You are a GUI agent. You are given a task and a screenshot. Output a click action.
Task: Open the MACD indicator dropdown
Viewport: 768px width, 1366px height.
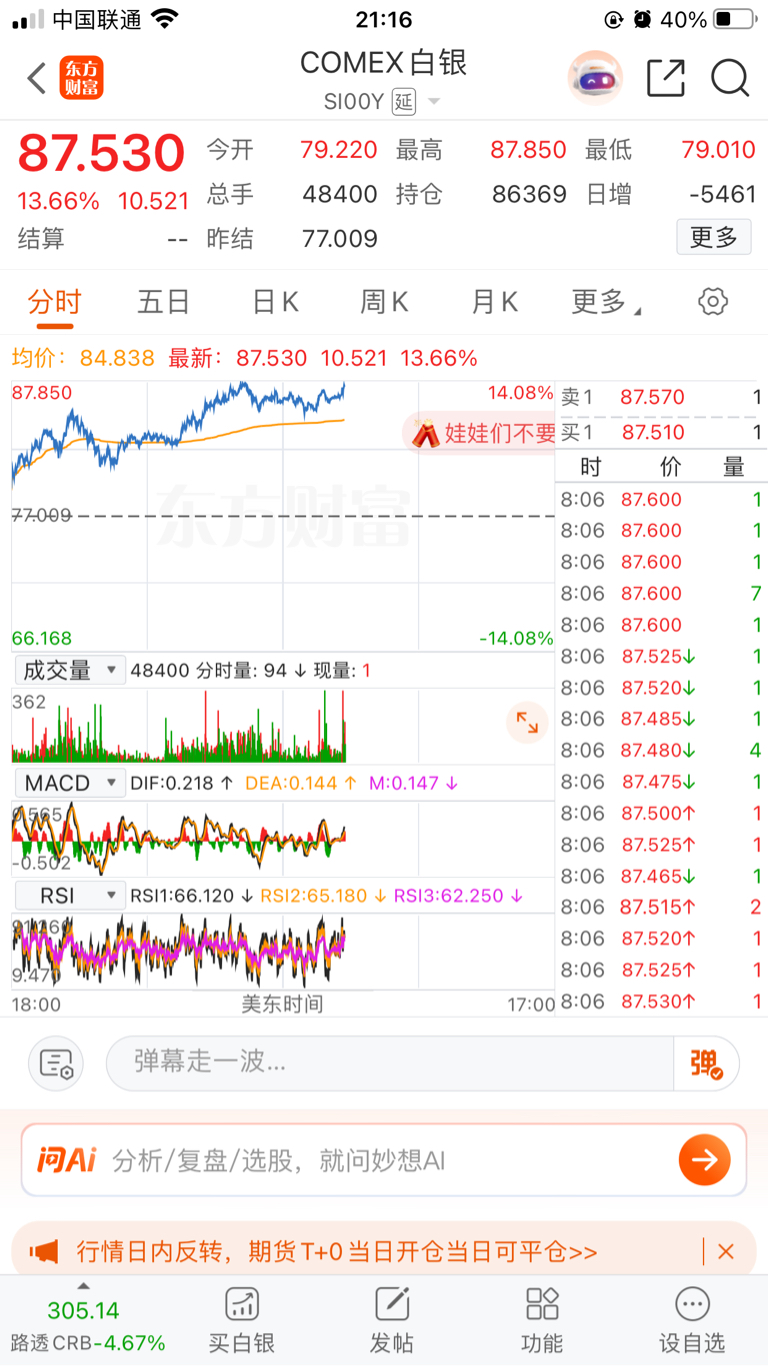[x=69, y=782]
